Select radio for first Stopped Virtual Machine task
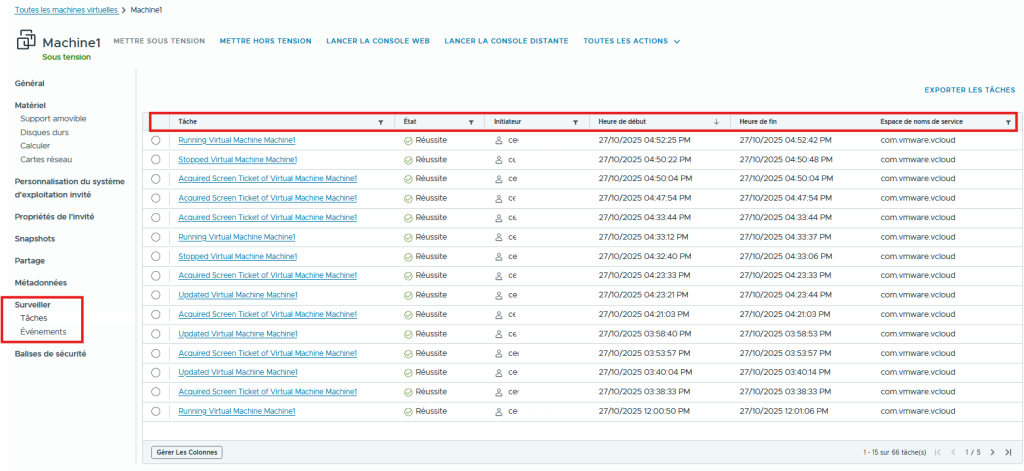1024x471 pixels. coord(156,160)
